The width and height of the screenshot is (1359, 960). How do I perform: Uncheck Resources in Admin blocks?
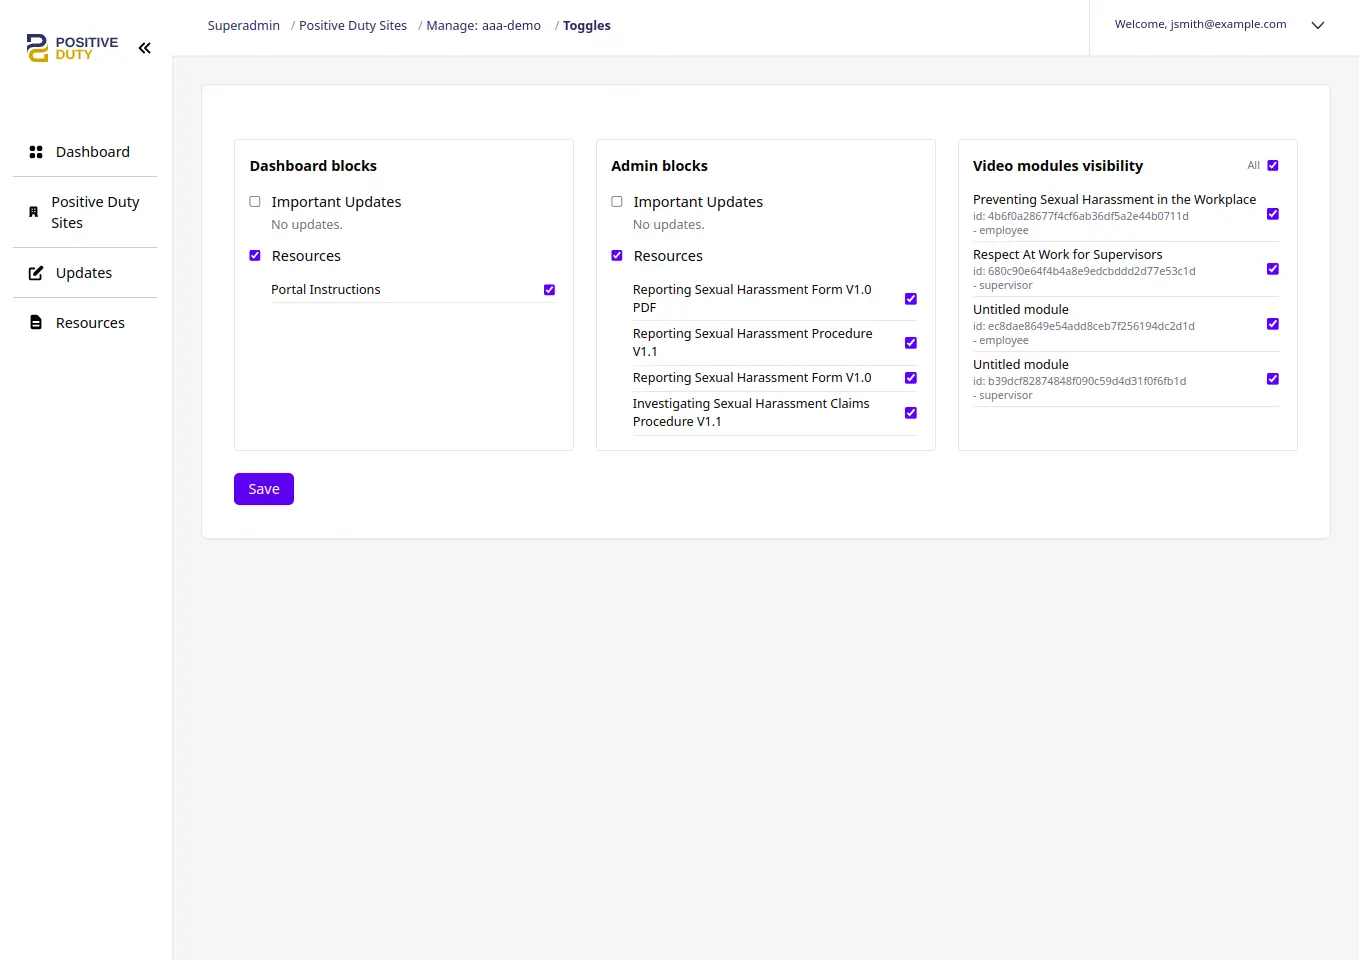[x=617, y=256]
